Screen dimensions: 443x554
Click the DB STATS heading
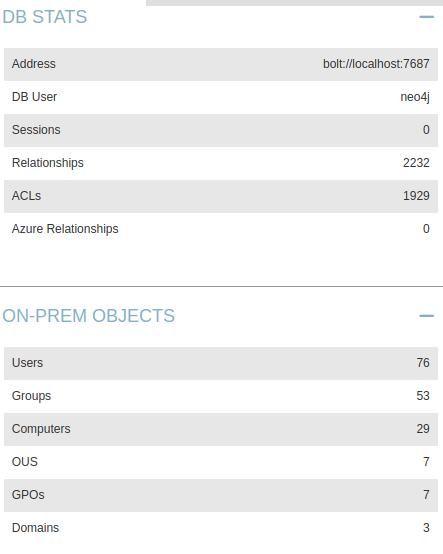tap(45, 17)
